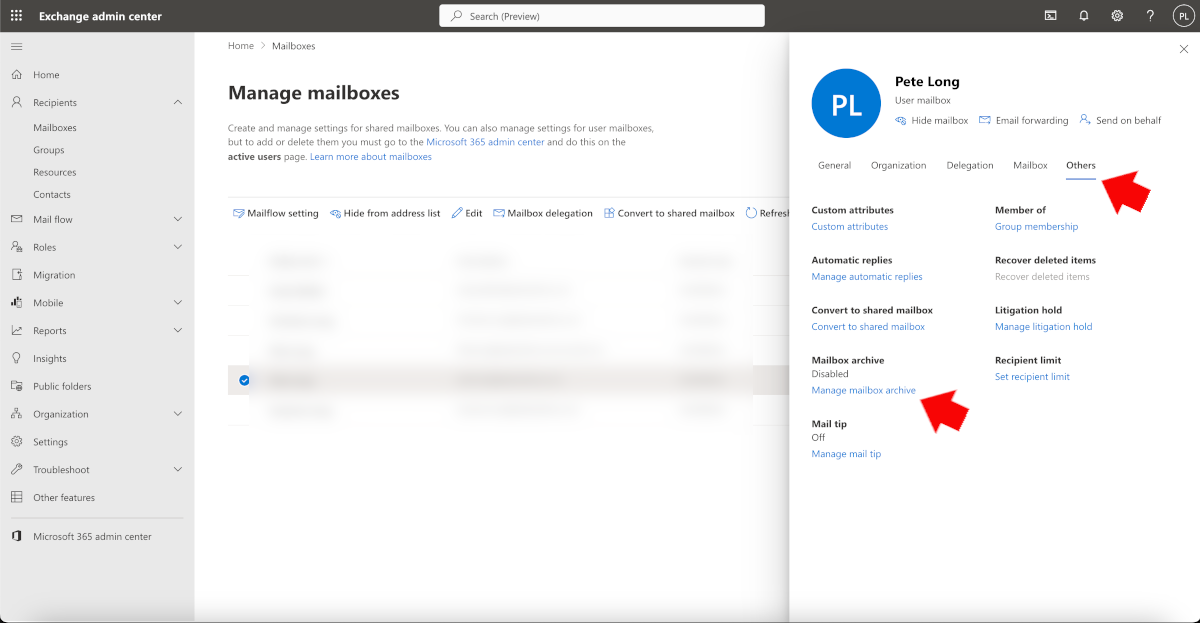Expand the Mail flow section chevron
The width and height of the screenshot is (1200, 623).
(x=178, y=219)
